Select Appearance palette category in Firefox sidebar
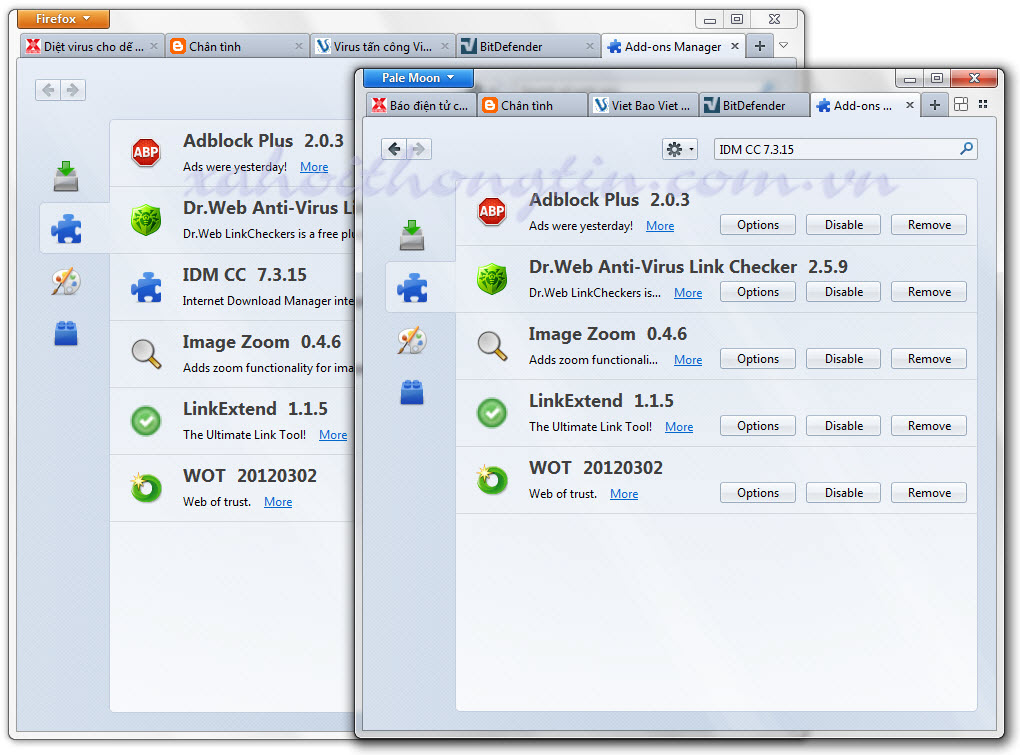The height and width of the screenshot is (755, 1020). coord(66,282)
